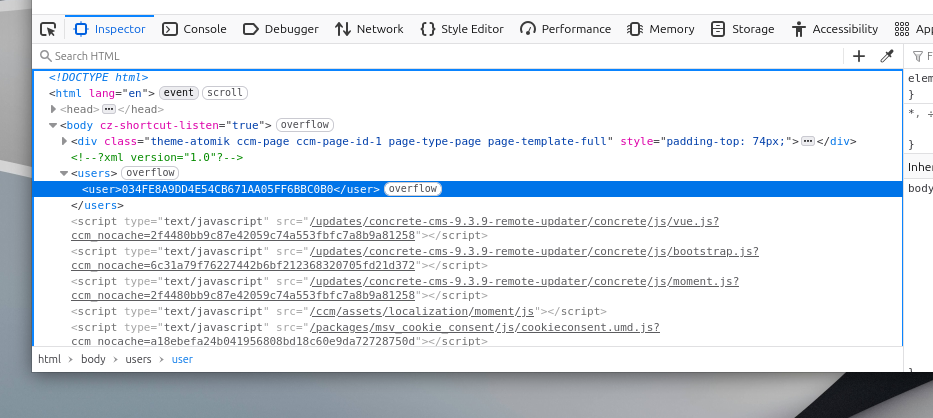
Task: Click the filter styles funnel icon
Action: pos(917,57)
